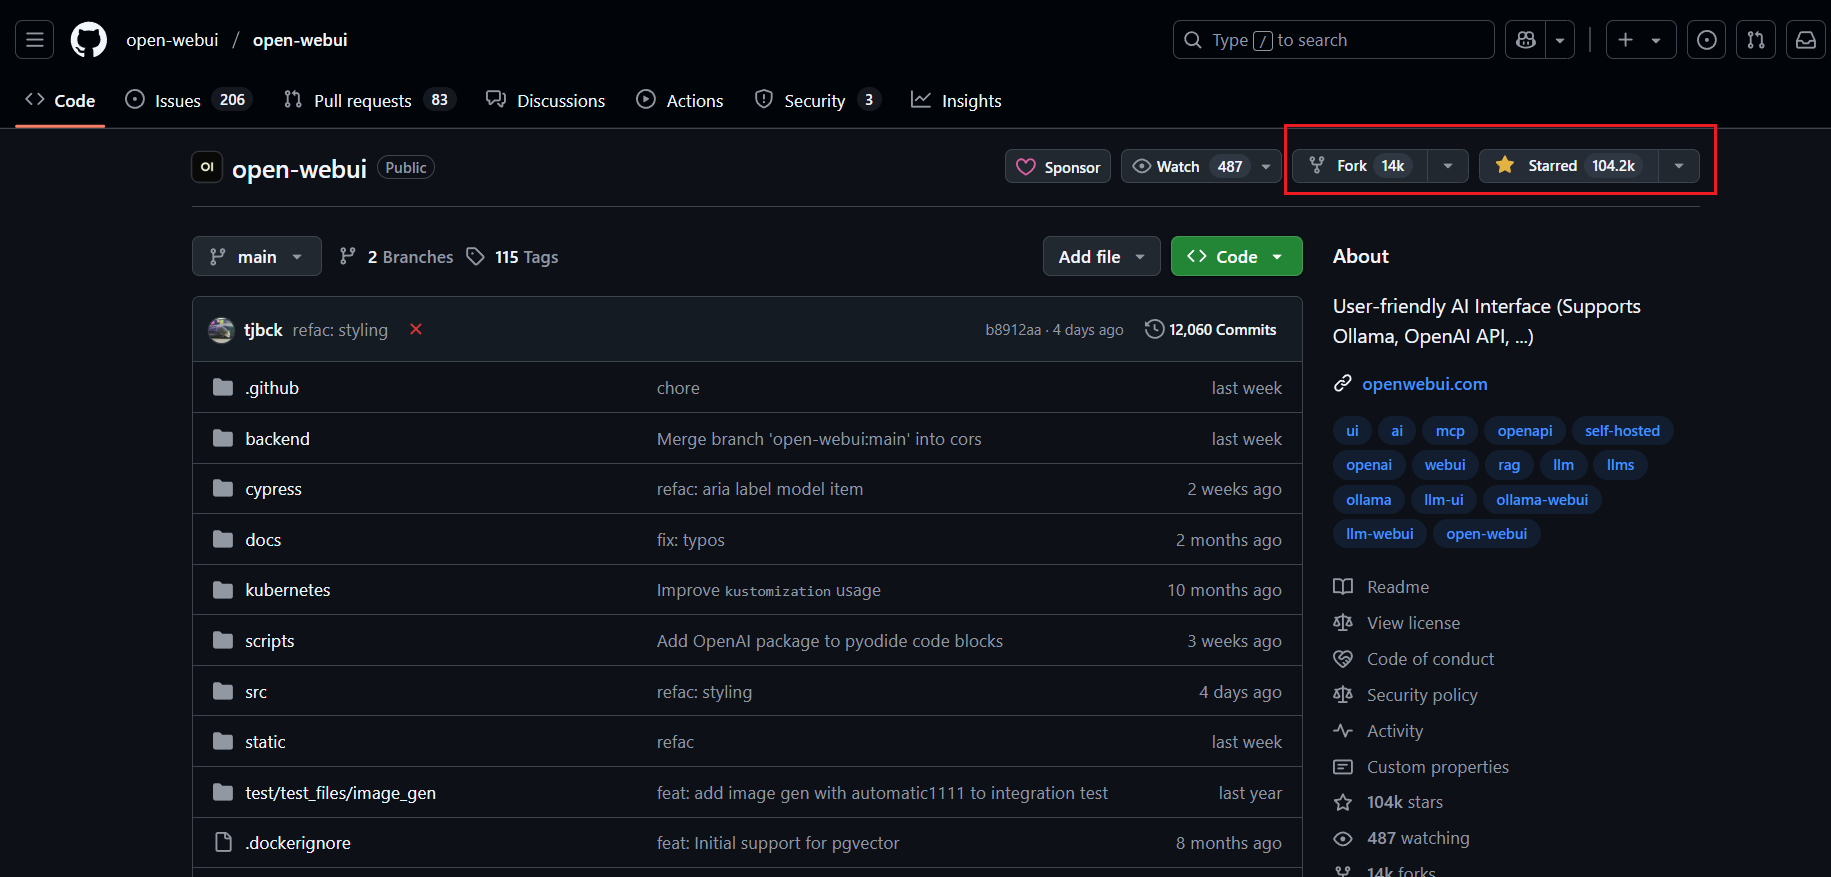Open the green Code dropdown button
The image size is (1831, 877).
pos(1237,256)
